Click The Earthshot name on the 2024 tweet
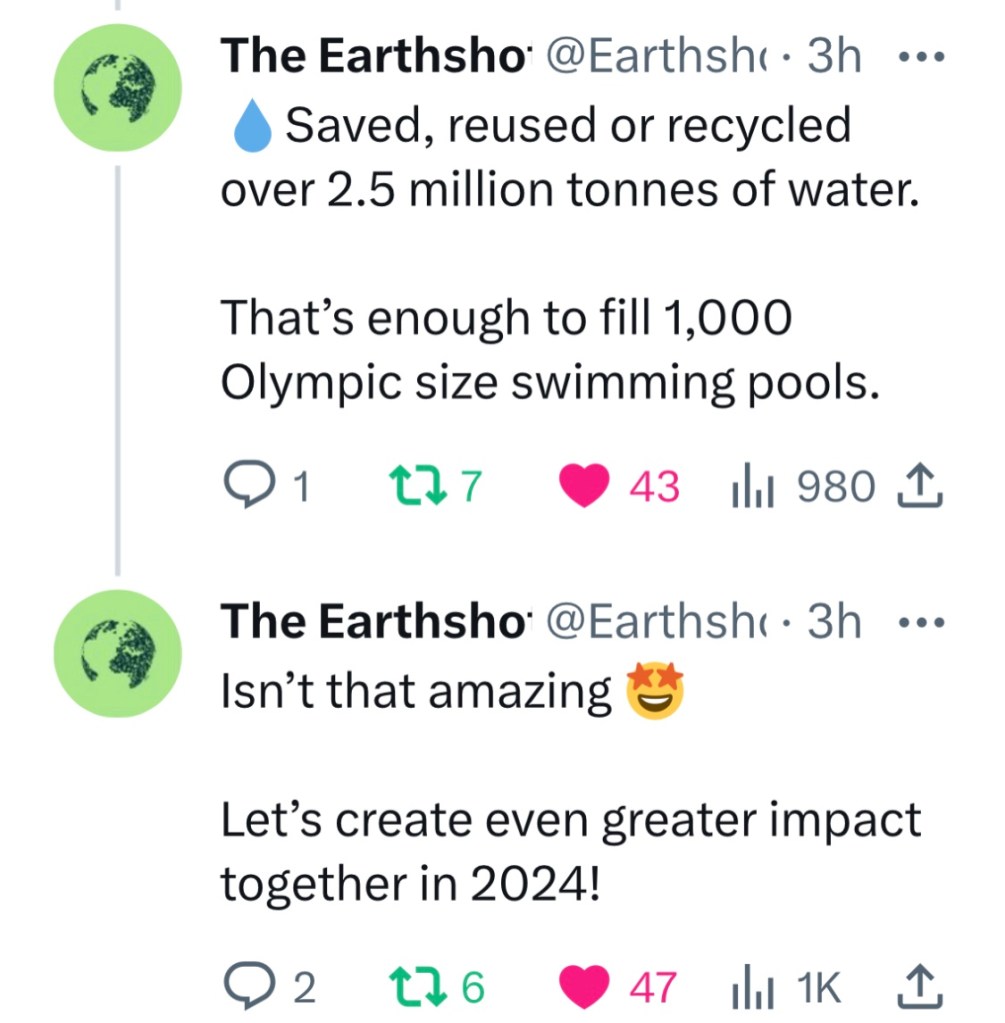The image size is (1005, 1023). click(370, 623)
